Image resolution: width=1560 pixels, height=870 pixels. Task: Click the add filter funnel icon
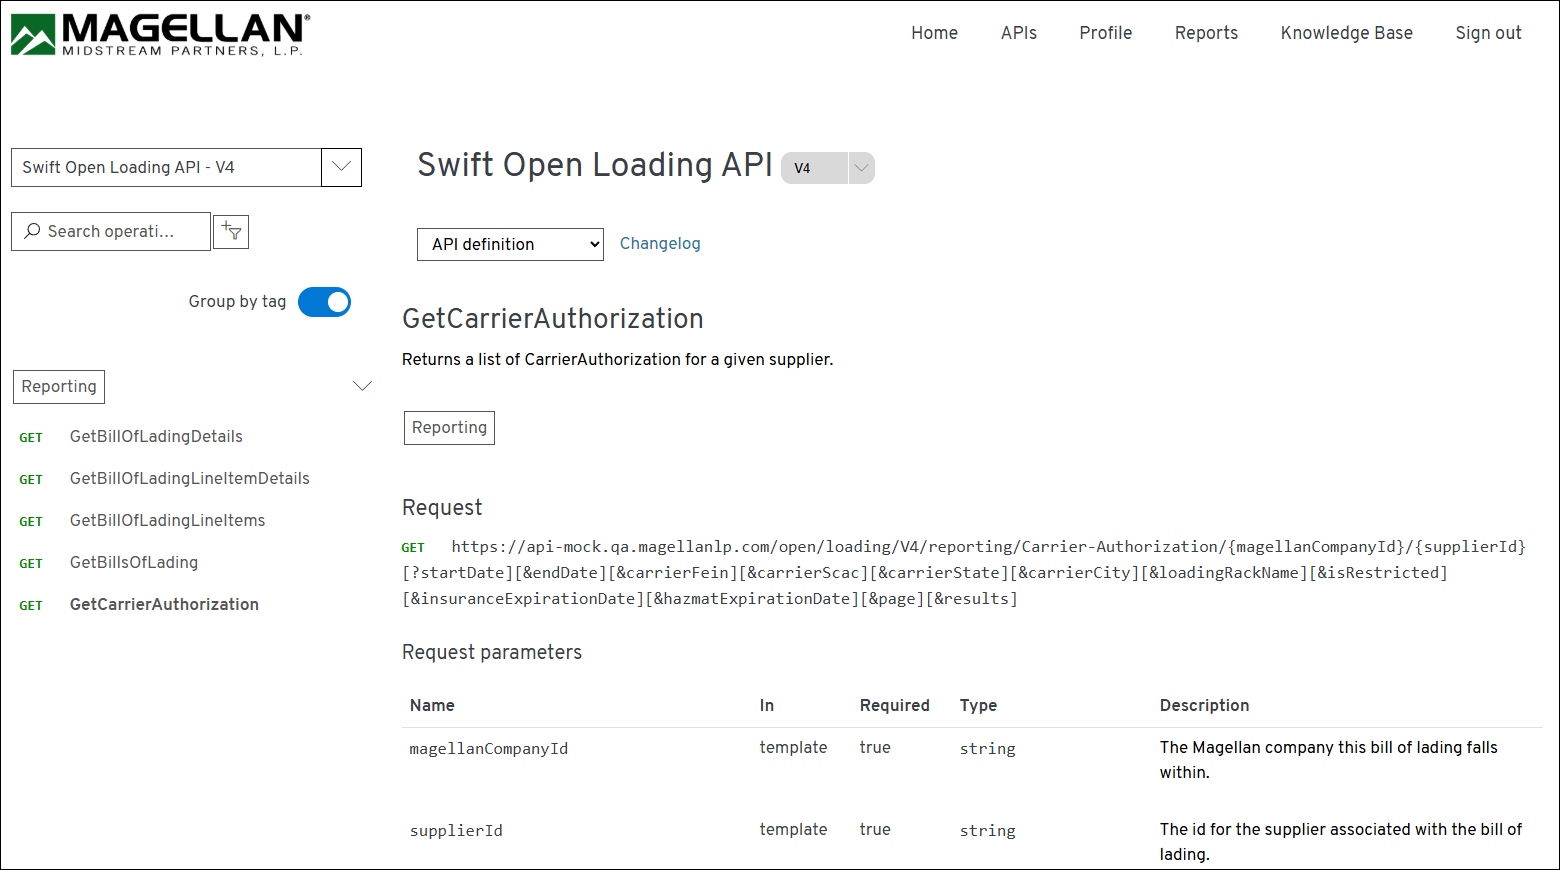pyautogui.click(x=231, y=231)
